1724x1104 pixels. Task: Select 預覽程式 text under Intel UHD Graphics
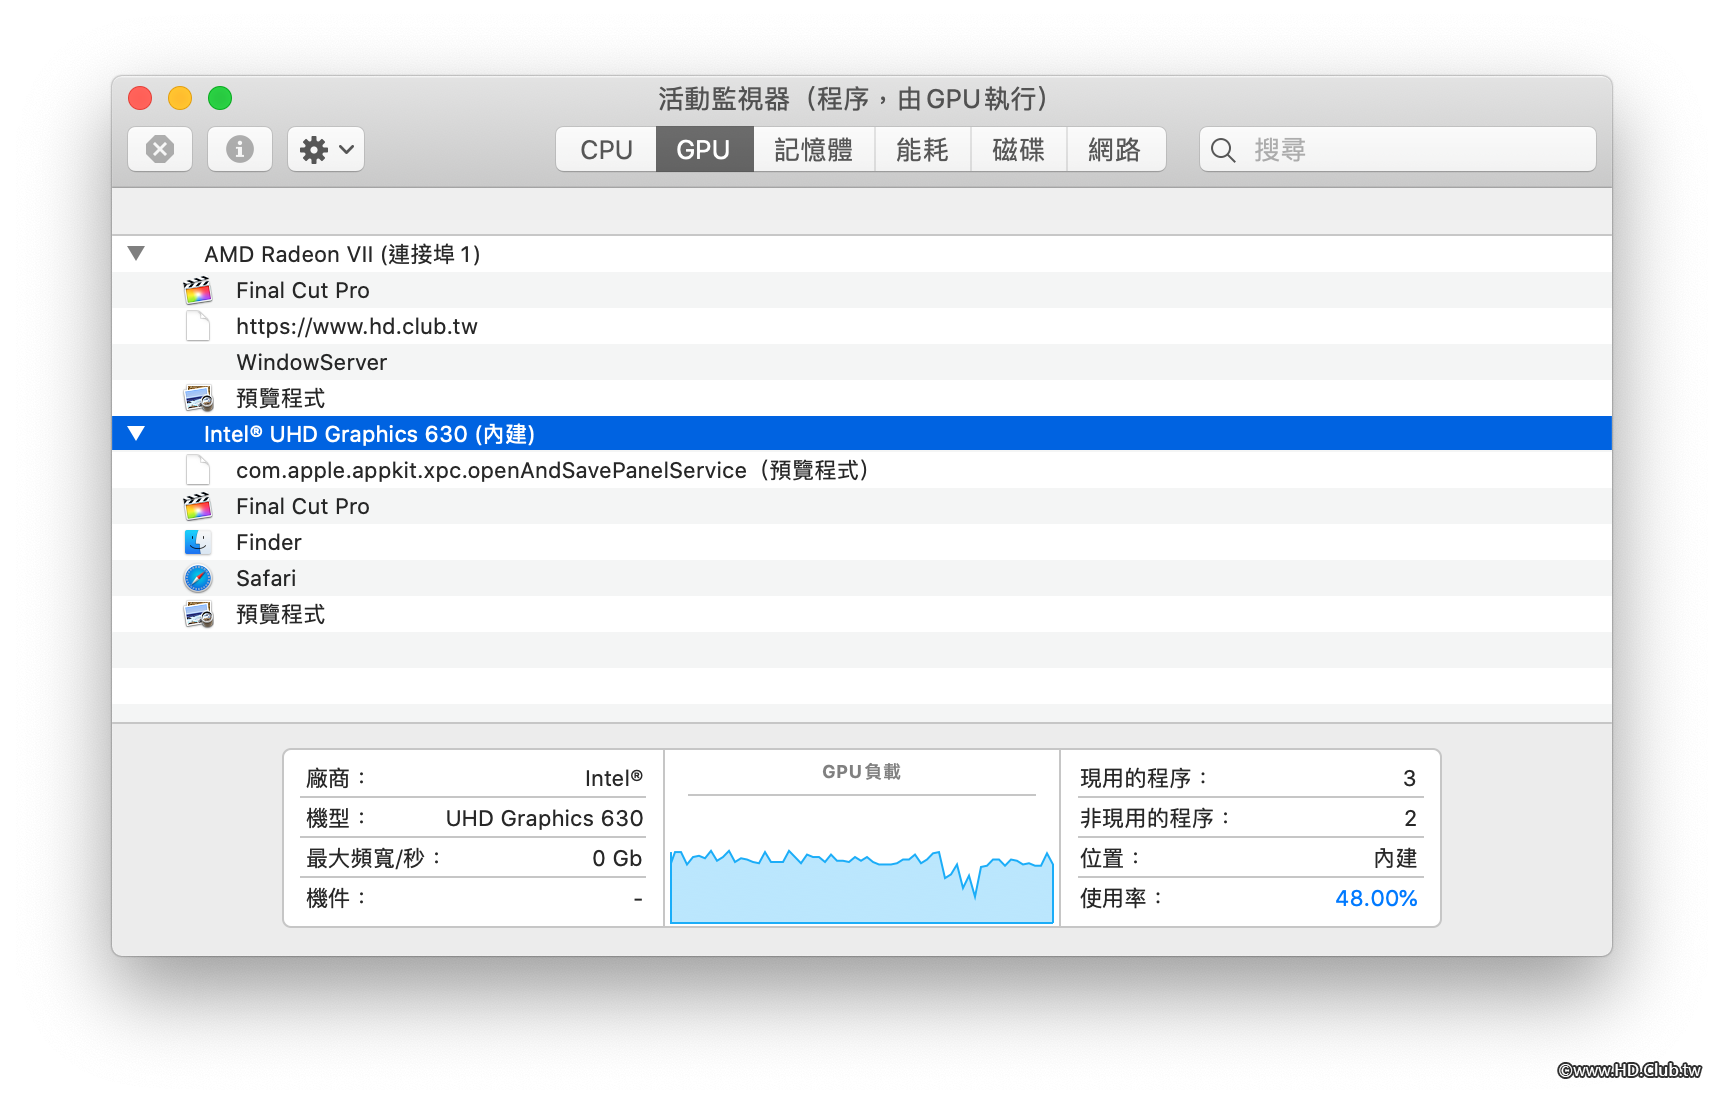pyautogui.click(x=280, y=614)
